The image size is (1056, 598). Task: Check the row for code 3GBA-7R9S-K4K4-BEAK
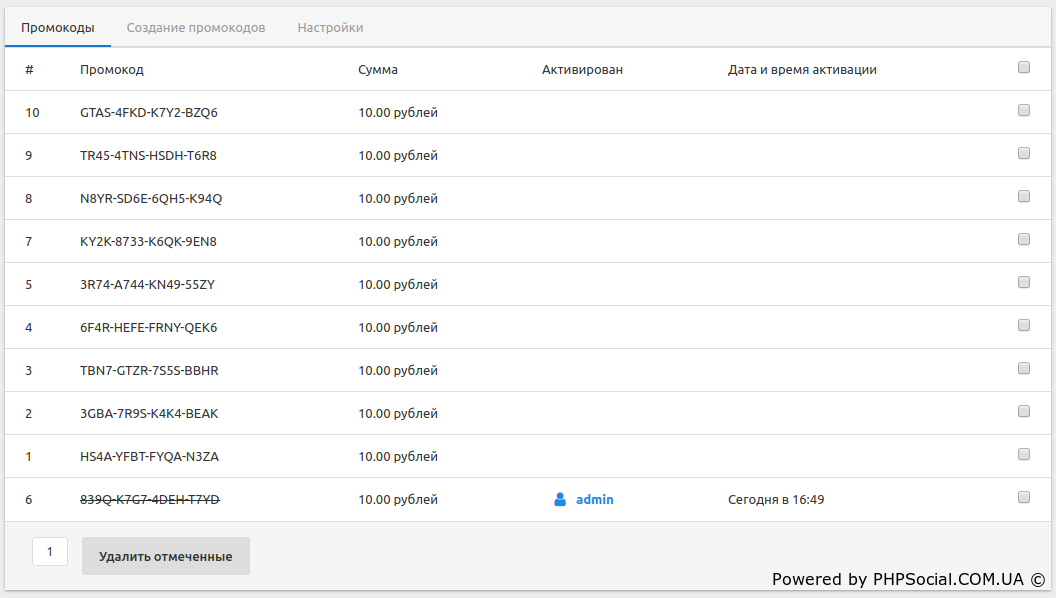(1023, 412)
